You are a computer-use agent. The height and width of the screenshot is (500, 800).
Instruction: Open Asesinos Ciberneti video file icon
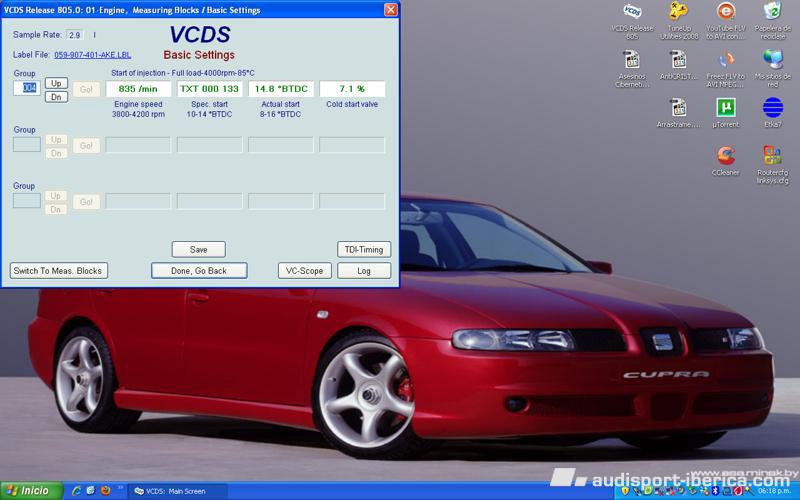click(632, 69)
